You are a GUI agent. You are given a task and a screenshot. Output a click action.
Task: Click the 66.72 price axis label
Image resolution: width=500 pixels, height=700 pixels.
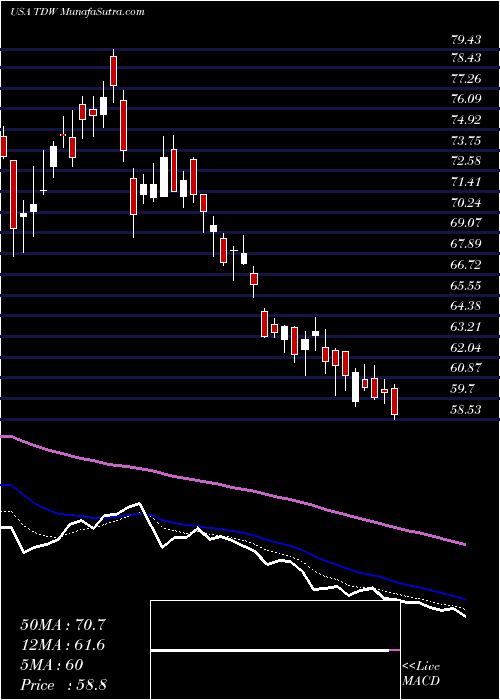(x=466, y=264)
